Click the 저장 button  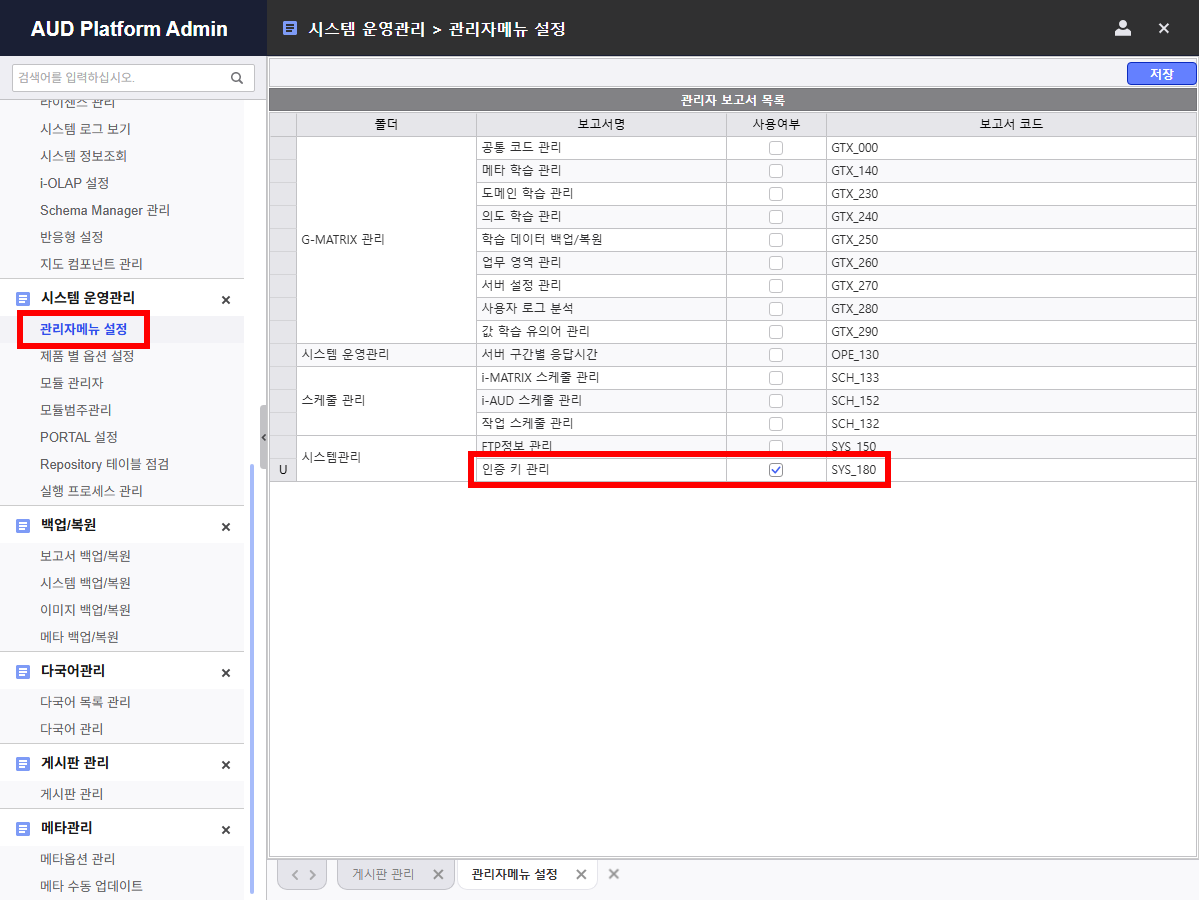pos(1161,74)
